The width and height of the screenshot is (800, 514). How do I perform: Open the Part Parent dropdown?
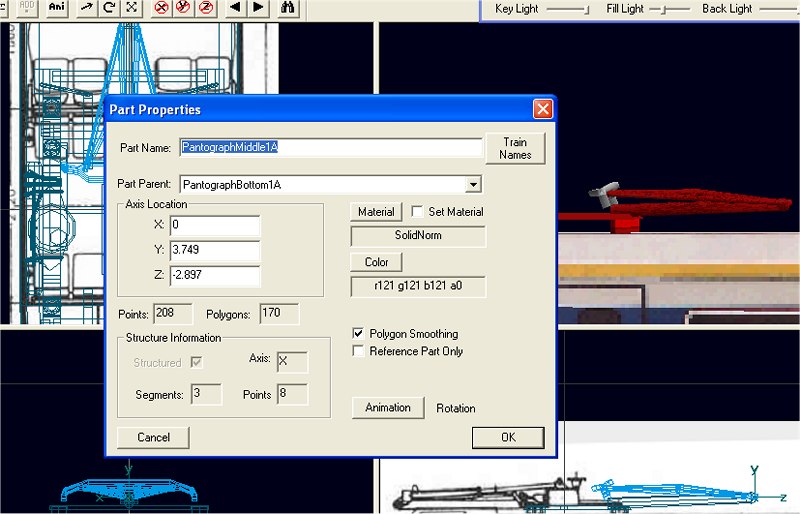pos(473,184)
